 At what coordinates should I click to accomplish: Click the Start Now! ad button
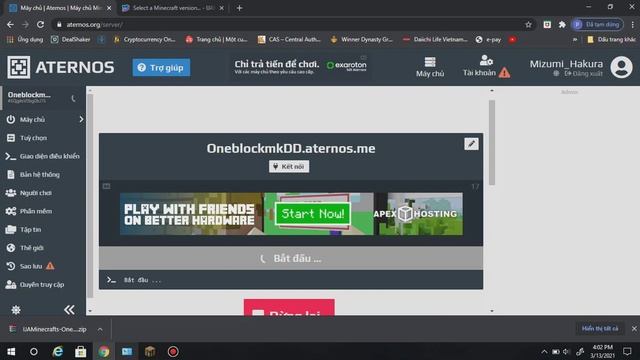(313, 213)
